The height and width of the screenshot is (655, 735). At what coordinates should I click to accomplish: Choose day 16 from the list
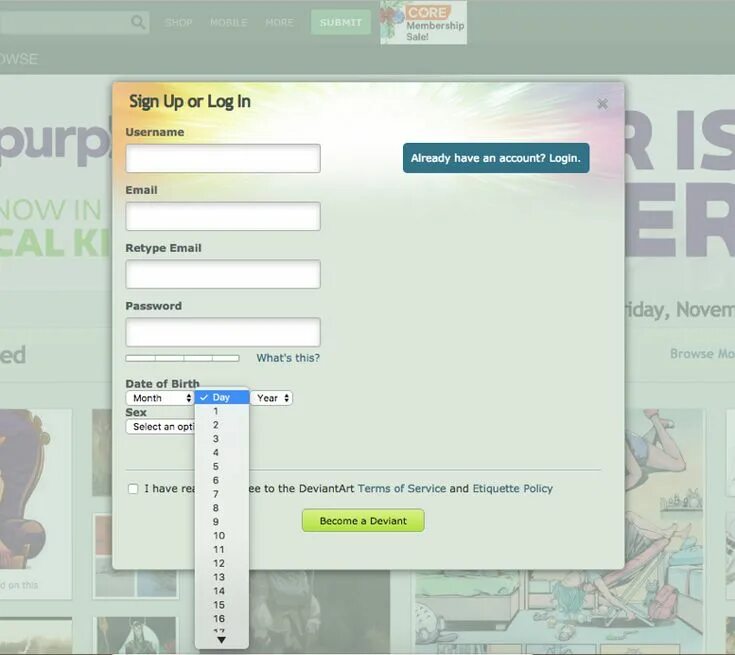click(x=222, y=618)
